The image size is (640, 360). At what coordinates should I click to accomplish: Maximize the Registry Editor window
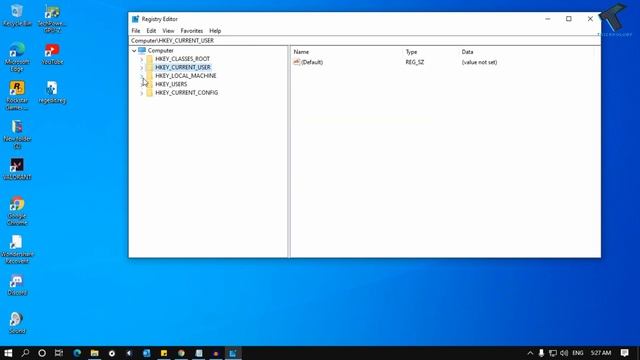(569, 19)
